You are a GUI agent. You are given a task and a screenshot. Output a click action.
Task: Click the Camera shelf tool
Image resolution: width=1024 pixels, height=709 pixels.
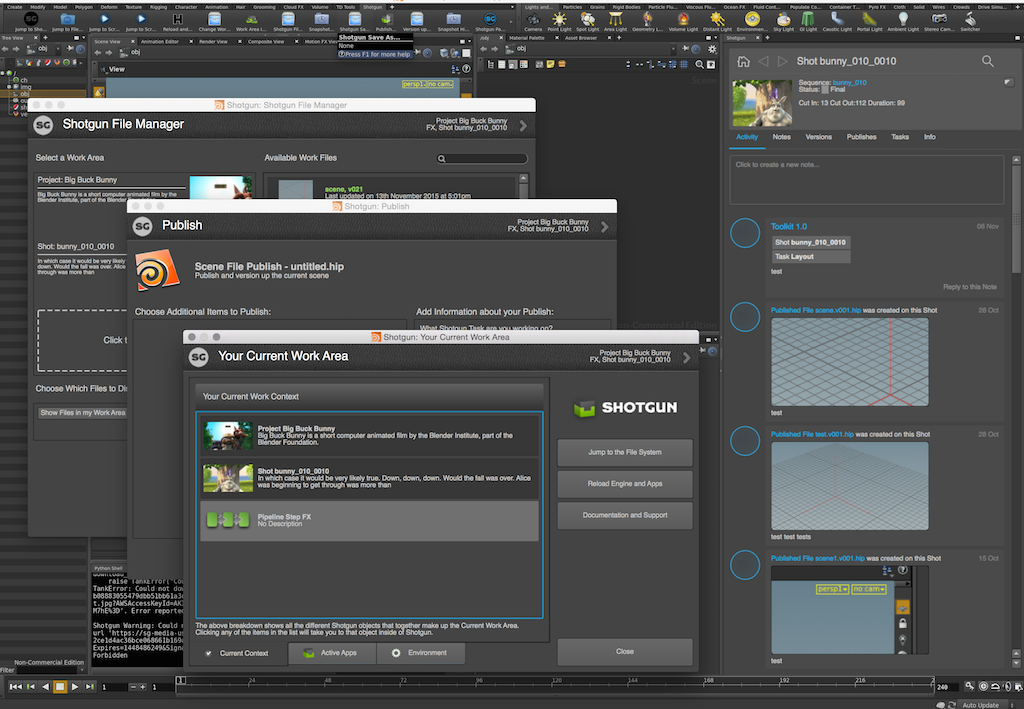[533, 22]
